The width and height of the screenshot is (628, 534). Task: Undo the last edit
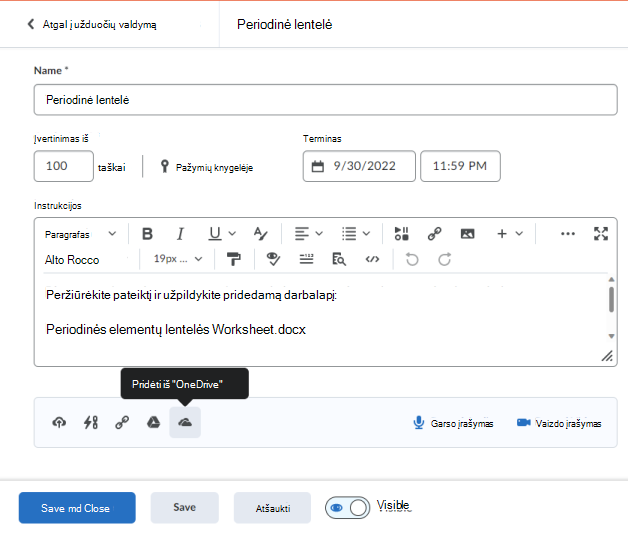412,259
